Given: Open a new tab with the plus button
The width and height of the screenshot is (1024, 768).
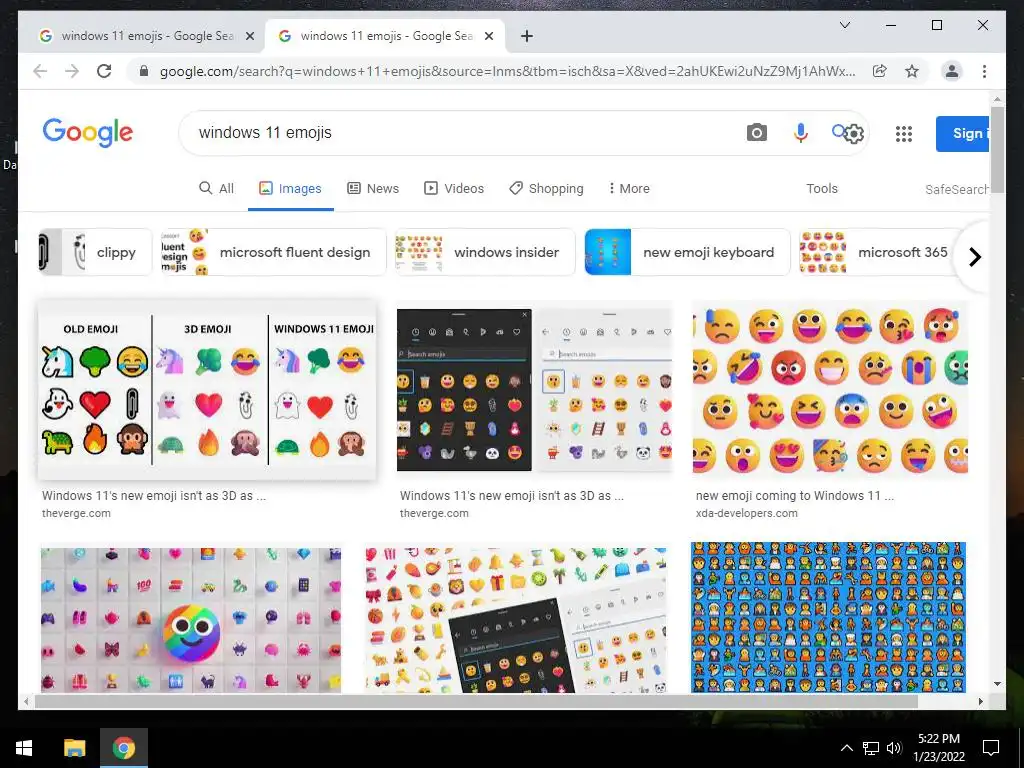Looking at the screenshot, I should pyautogui.click(x=527, y=36).
